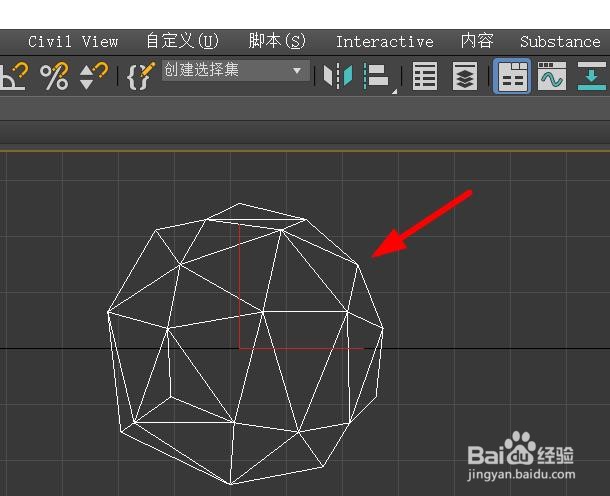Open the 内容 menu
The width and height of the screenshot is (610, 496).
477,41
